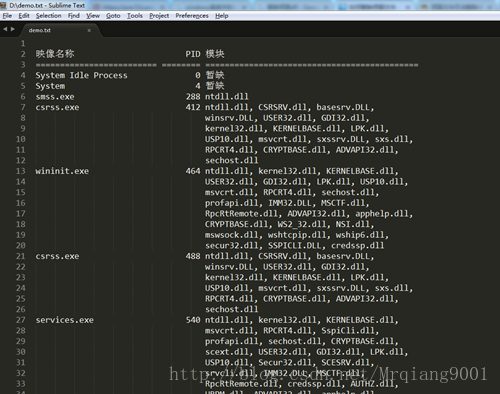Open the Find menu
This screenshot has width=500, height=394.
(74, 16)
